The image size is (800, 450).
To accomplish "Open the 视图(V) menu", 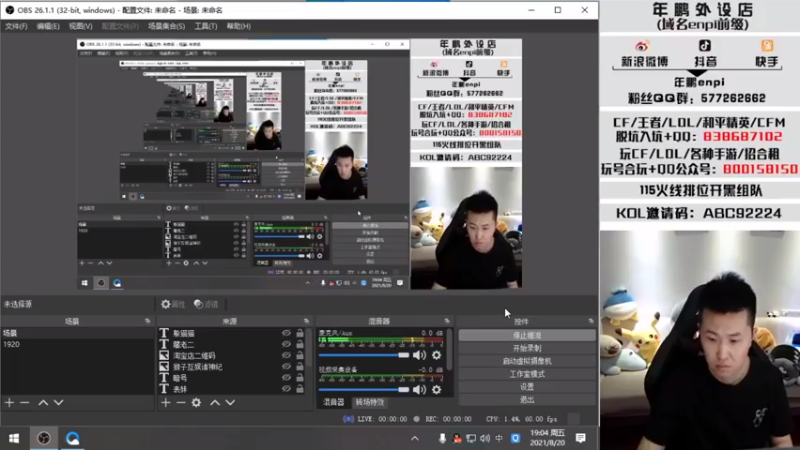I will 81,26.
